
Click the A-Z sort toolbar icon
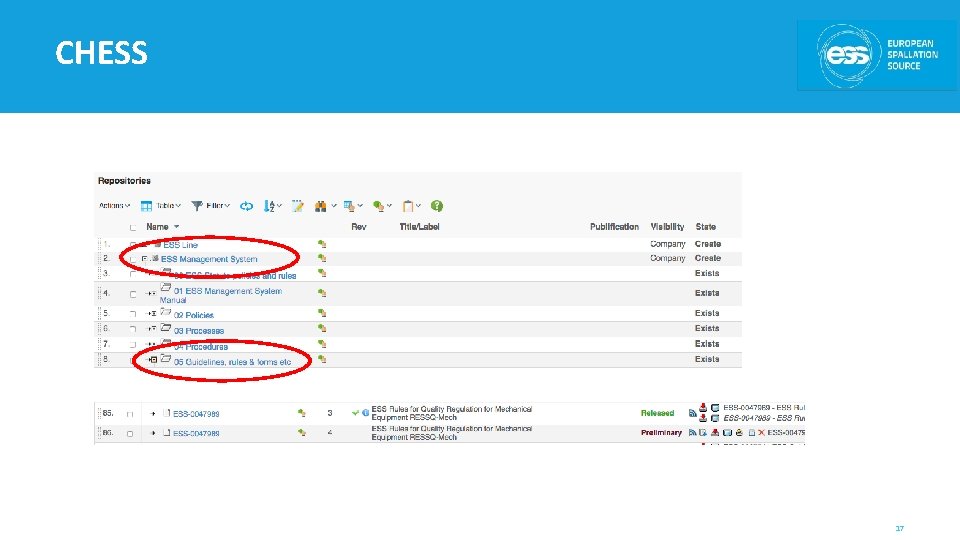tap(269, 206)
